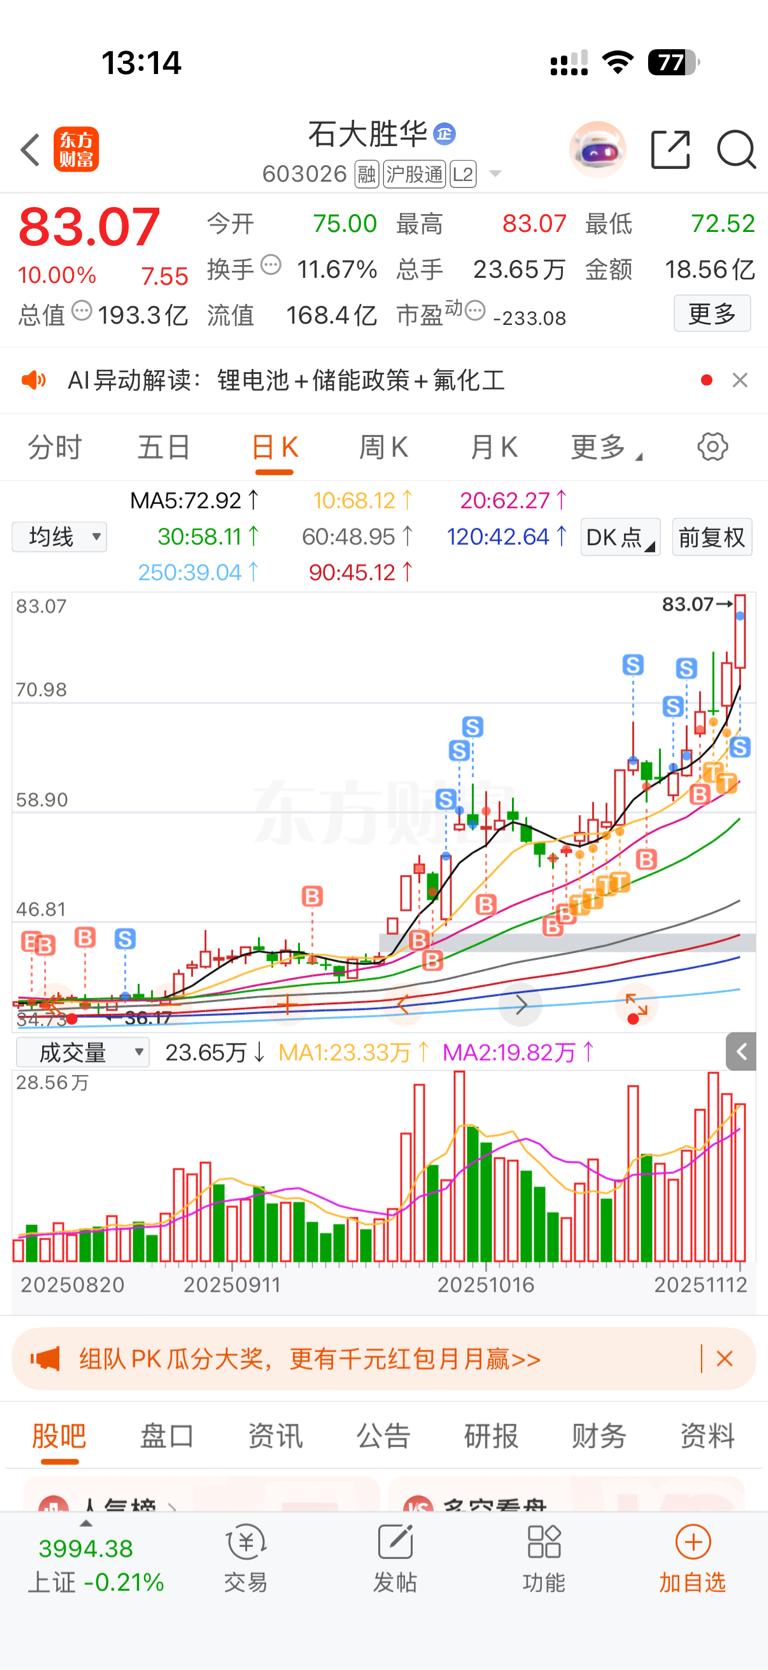Switch to 资料 tab
This screenshot has height=1670, width=768.
click(x=707, y=1436)
